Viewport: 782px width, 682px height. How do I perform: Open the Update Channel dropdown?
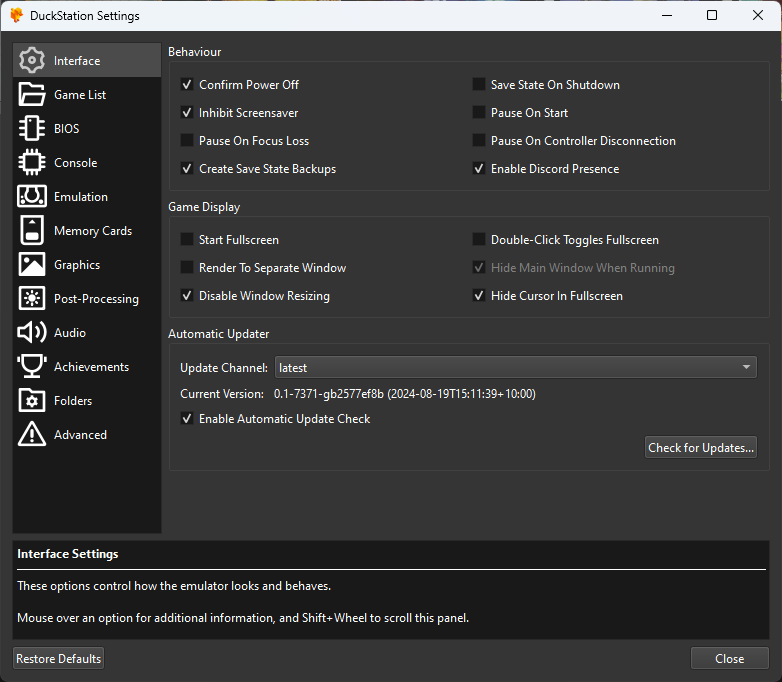[516, 367]
